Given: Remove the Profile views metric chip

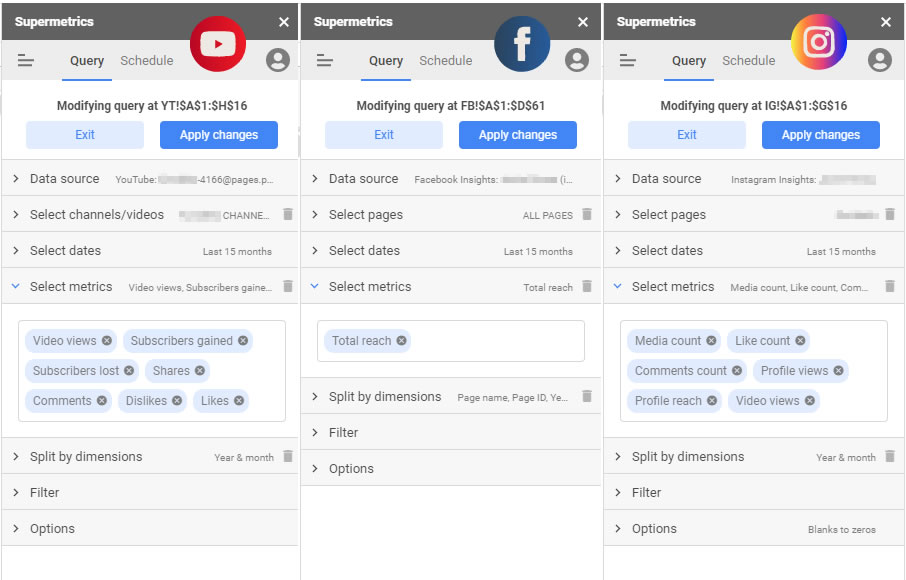Looking at the screenshot, I should tap(838, 371).
